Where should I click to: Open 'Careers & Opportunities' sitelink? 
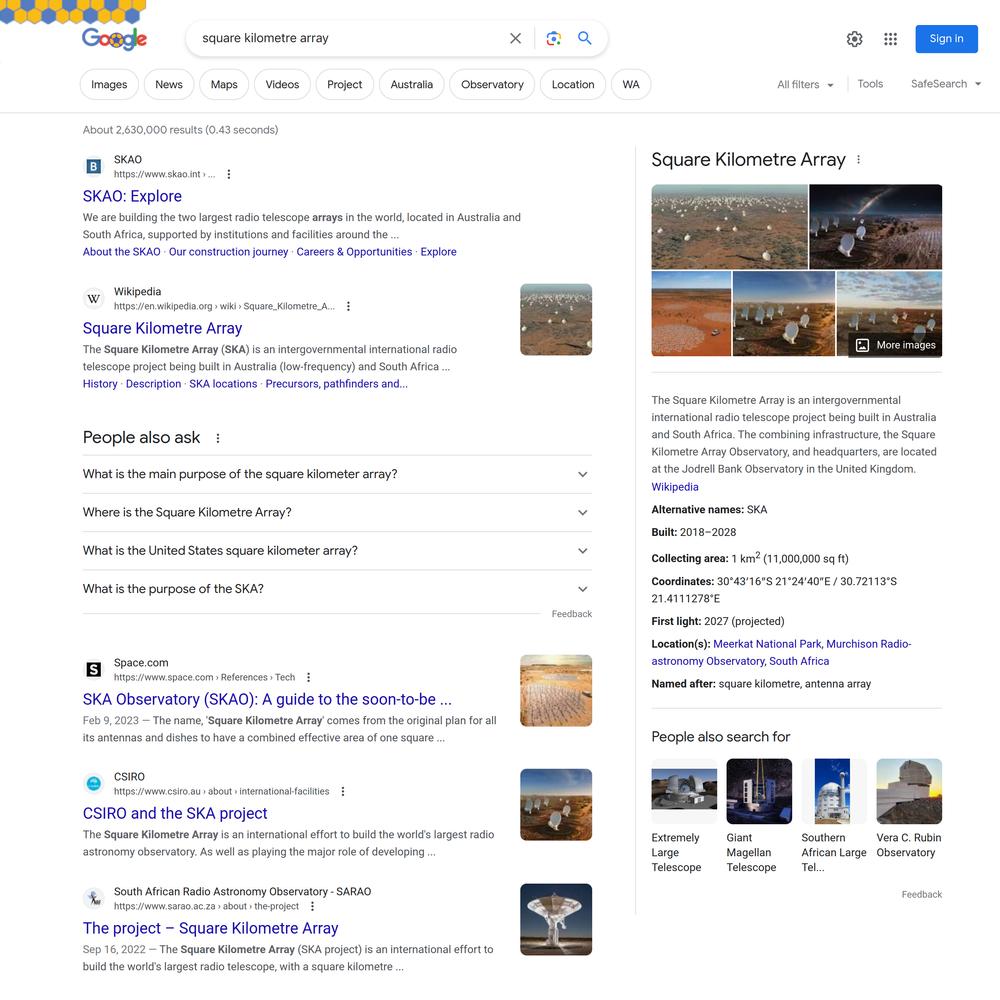tap(354, 252)
